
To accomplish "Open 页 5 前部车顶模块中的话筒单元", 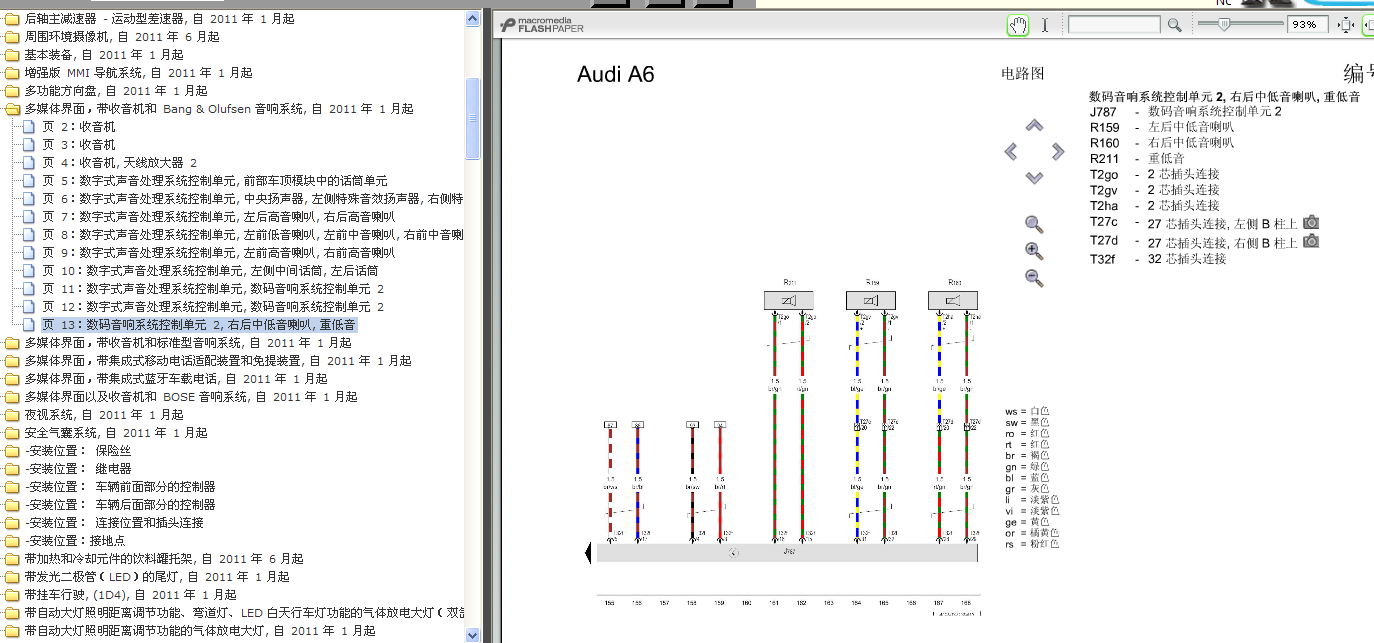I will pos(214,181).
